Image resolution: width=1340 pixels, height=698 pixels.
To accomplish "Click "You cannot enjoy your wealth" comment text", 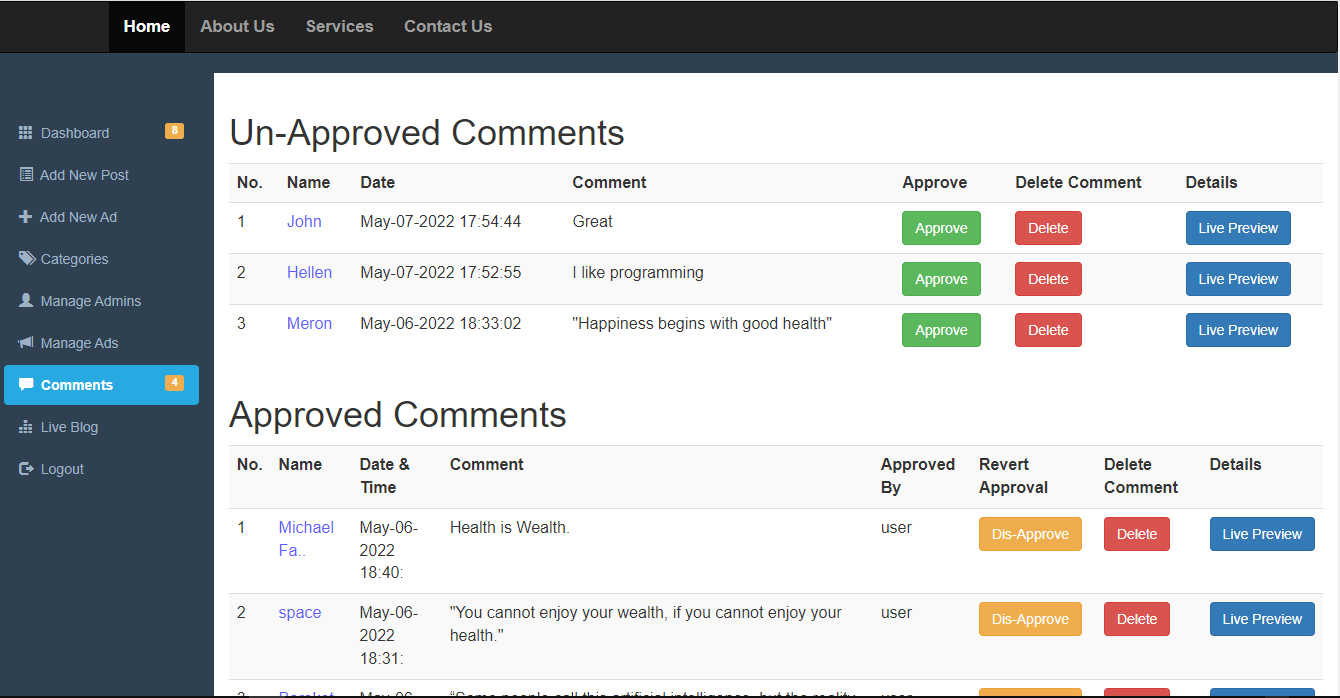I will pos(646,623).
